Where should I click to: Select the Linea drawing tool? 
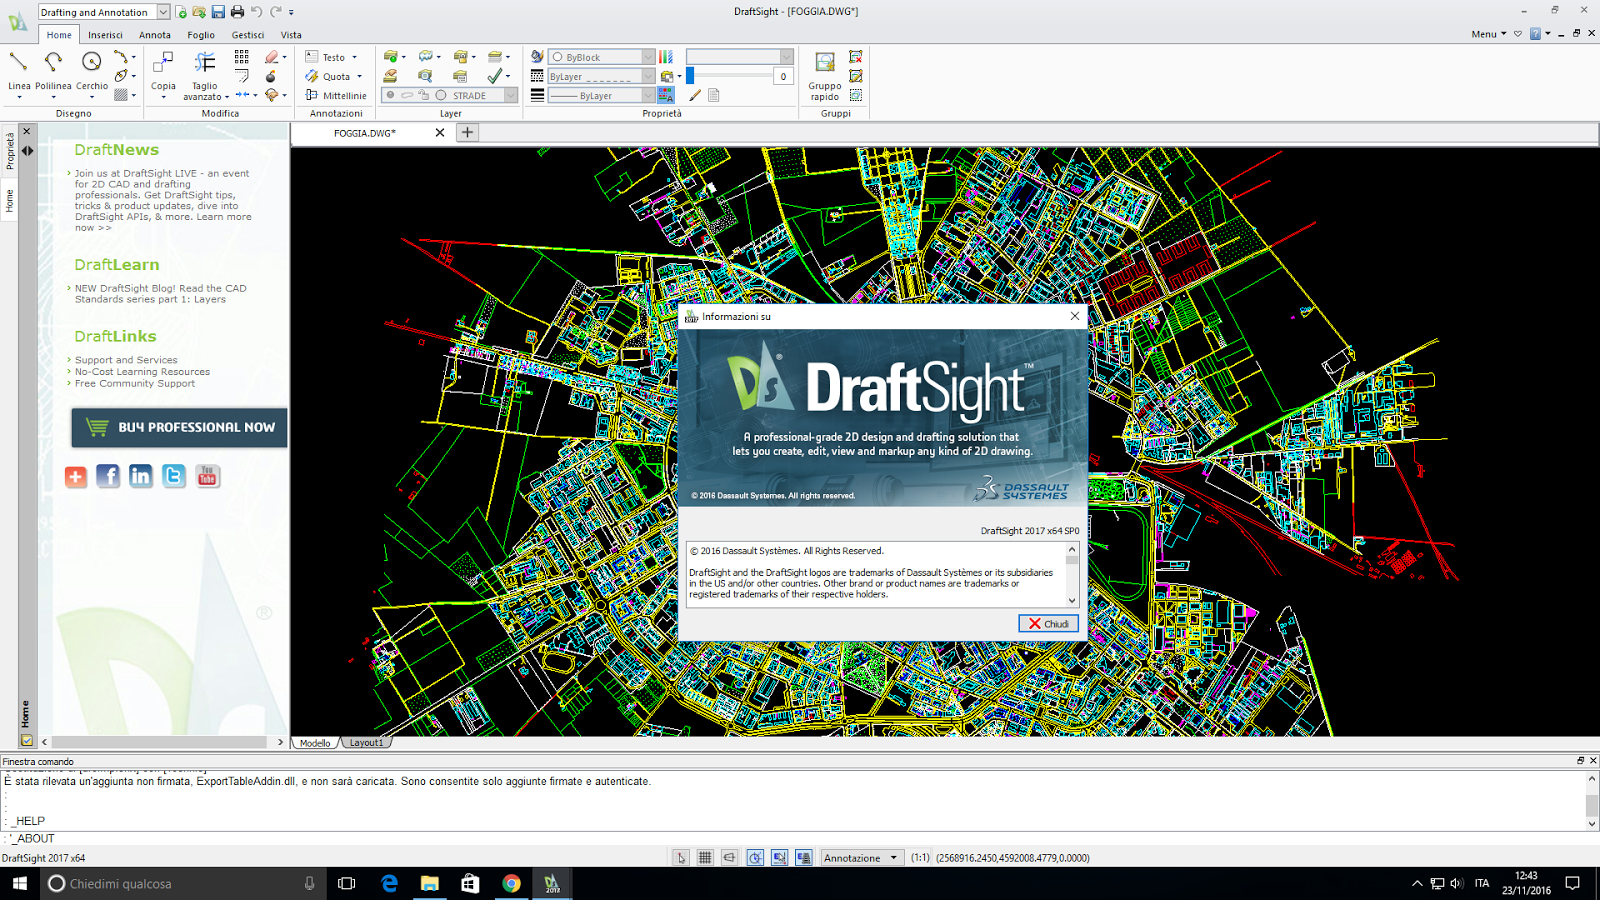point(19,63)
